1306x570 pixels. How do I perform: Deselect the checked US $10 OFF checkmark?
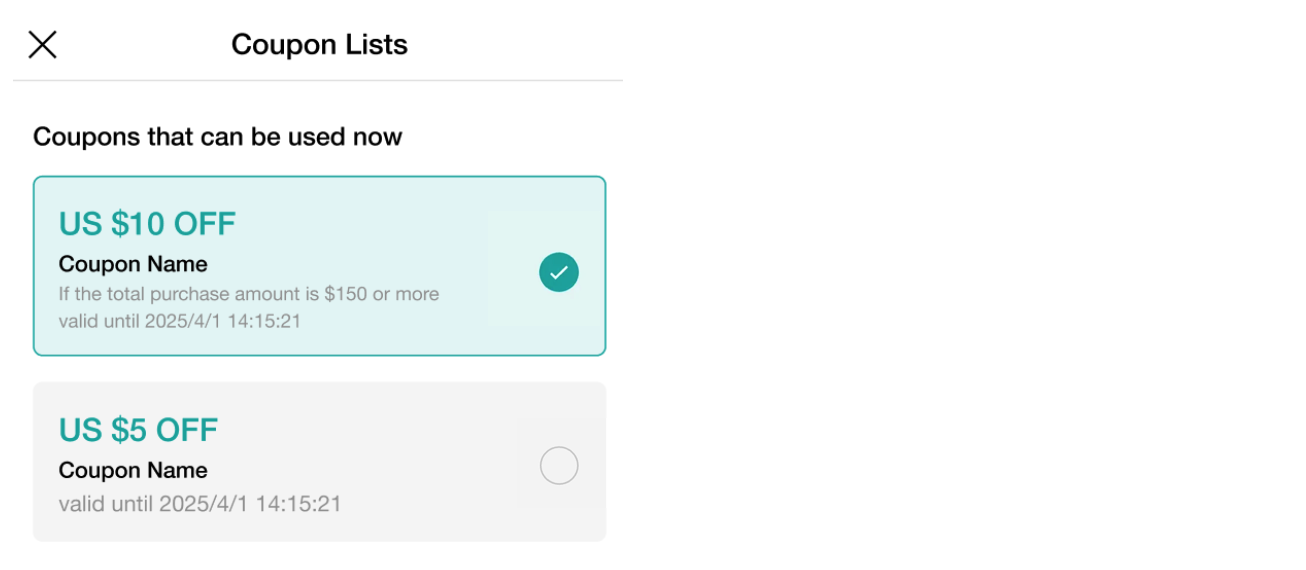(558, 272)
